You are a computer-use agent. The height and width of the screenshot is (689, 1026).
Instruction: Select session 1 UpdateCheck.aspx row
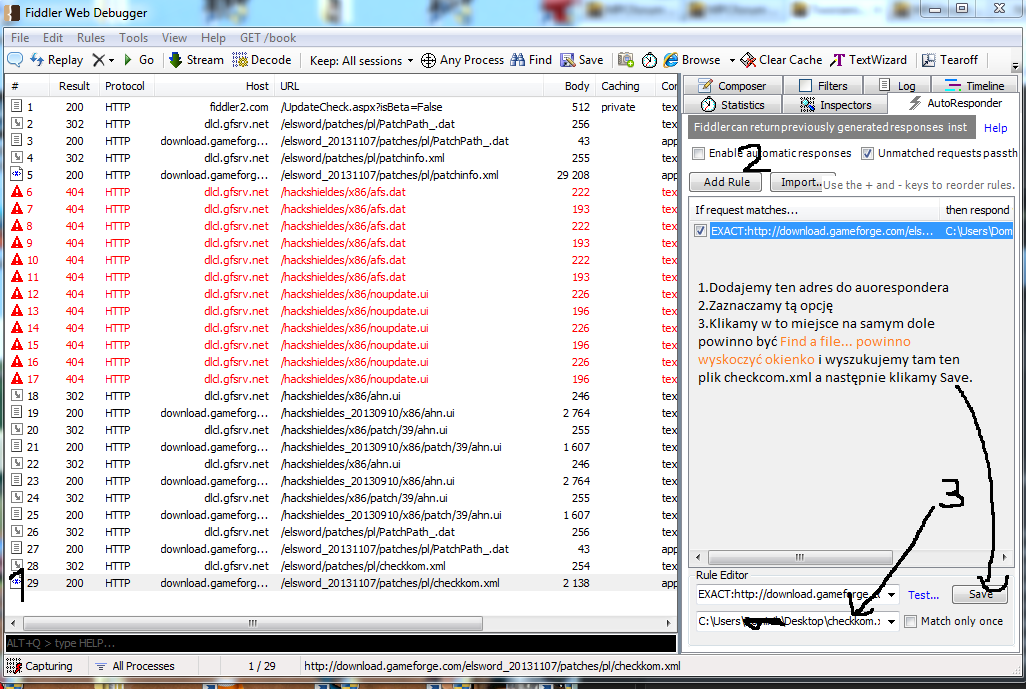click(x=342, y=107)
